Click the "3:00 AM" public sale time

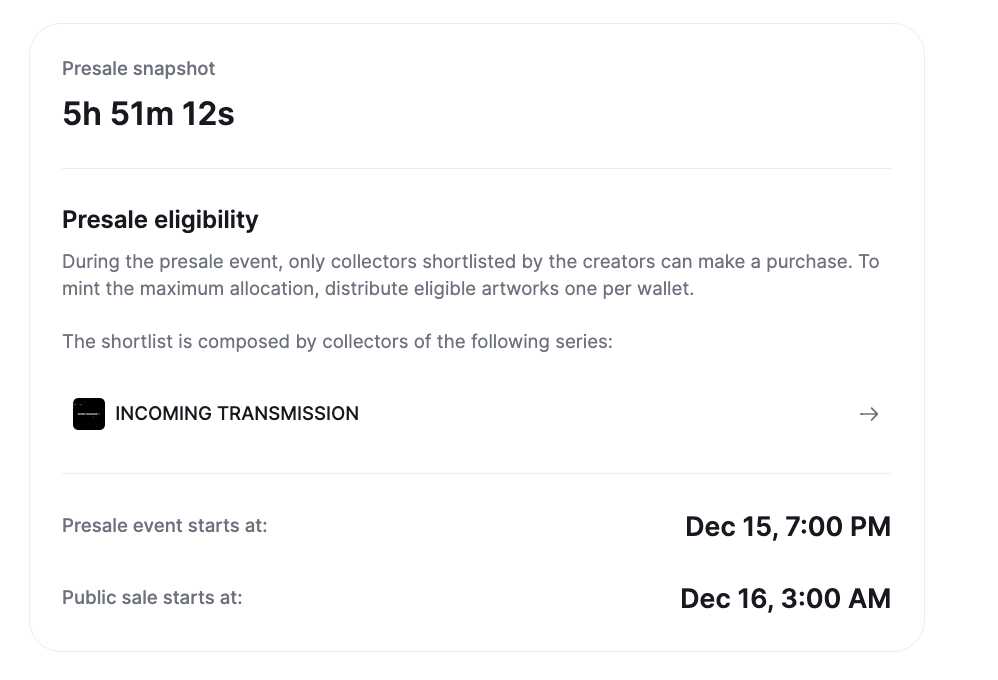pyautogui.click(x=836, y=599)
